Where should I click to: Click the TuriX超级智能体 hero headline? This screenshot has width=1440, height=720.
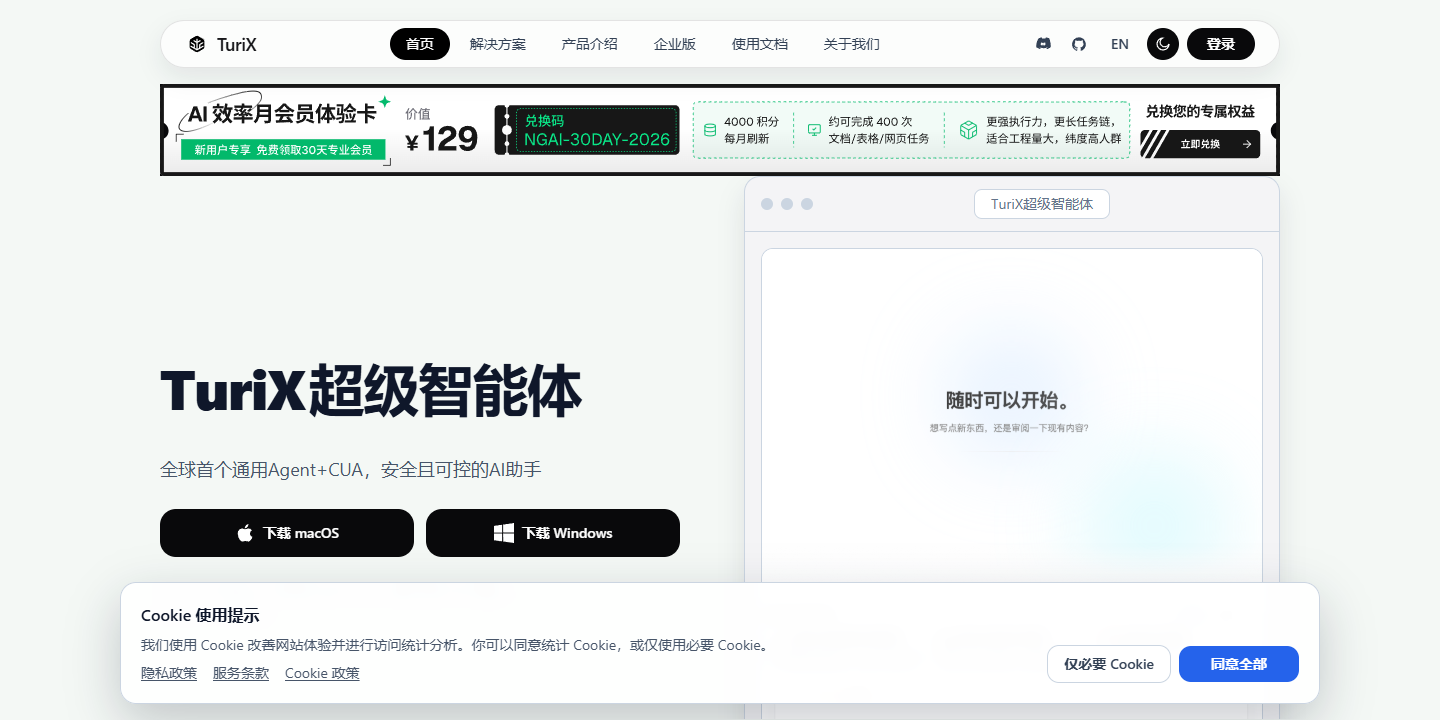click(371, 391)
